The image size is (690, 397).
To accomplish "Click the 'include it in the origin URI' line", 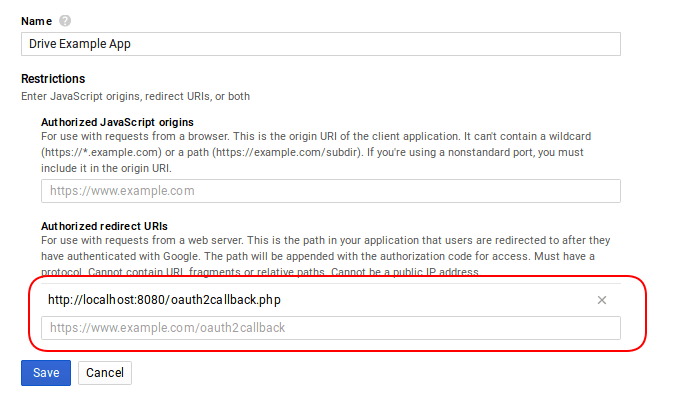I will [106, 168].
